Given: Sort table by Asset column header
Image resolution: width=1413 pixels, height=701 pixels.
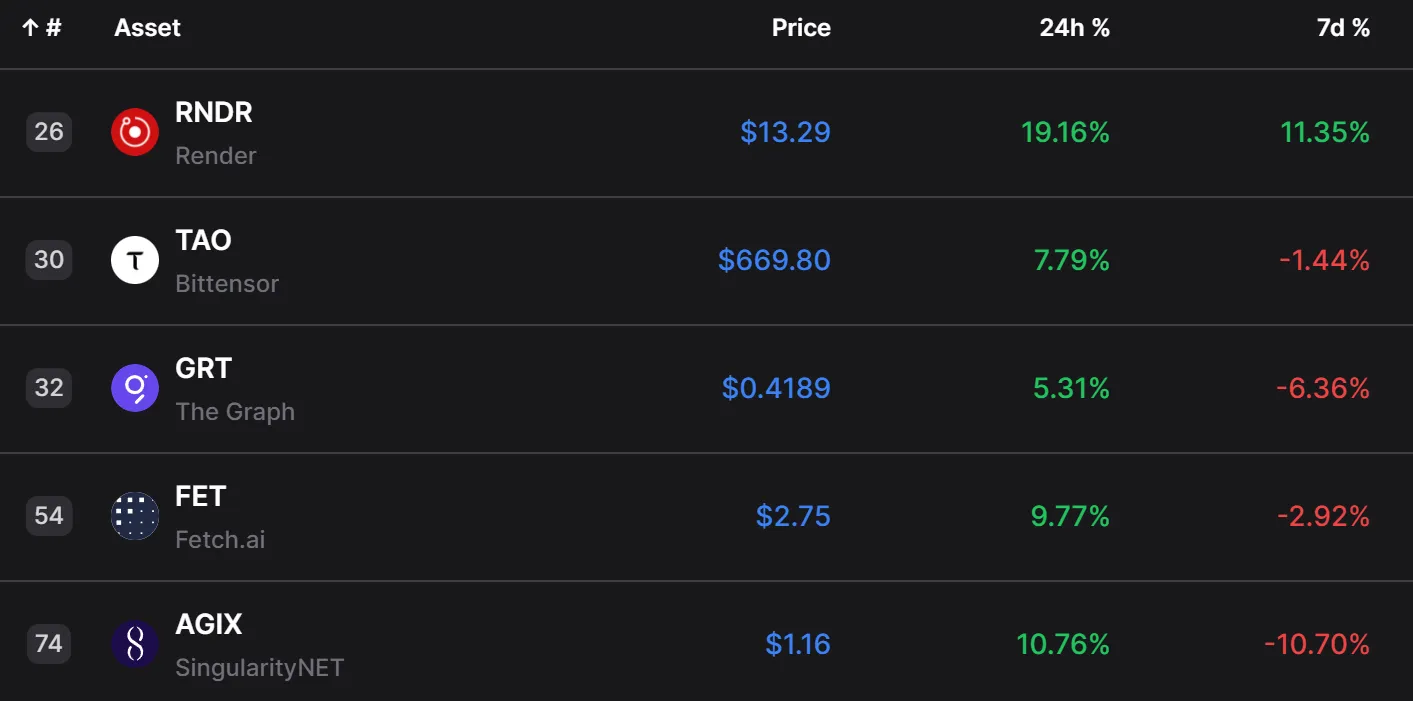Looking at the screenshot, I should tap(147, 28).
